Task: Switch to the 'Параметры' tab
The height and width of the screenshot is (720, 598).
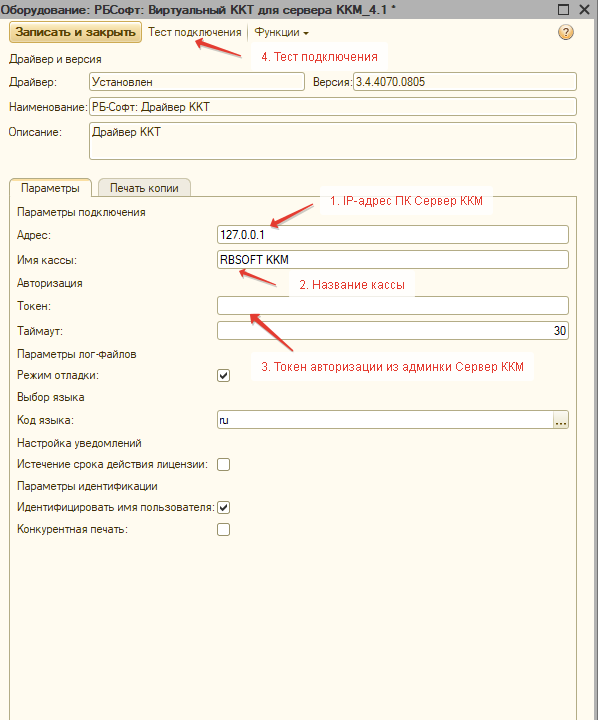Action: point(50,188)
